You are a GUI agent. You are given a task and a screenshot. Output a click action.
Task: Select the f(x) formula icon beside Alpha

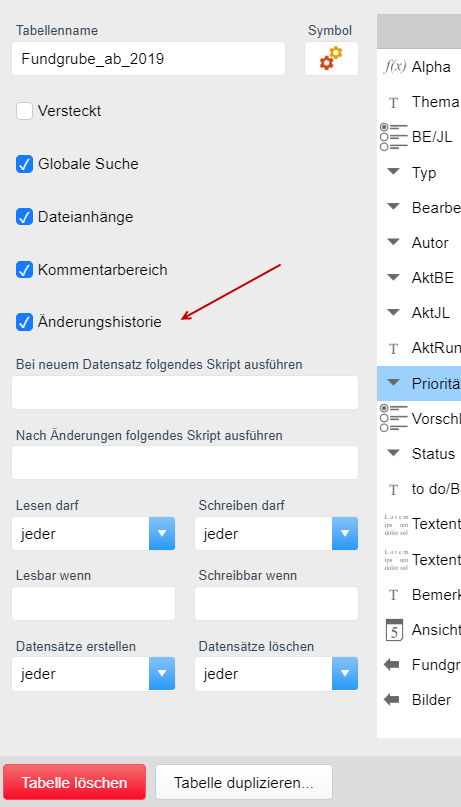tap(395, 67)
